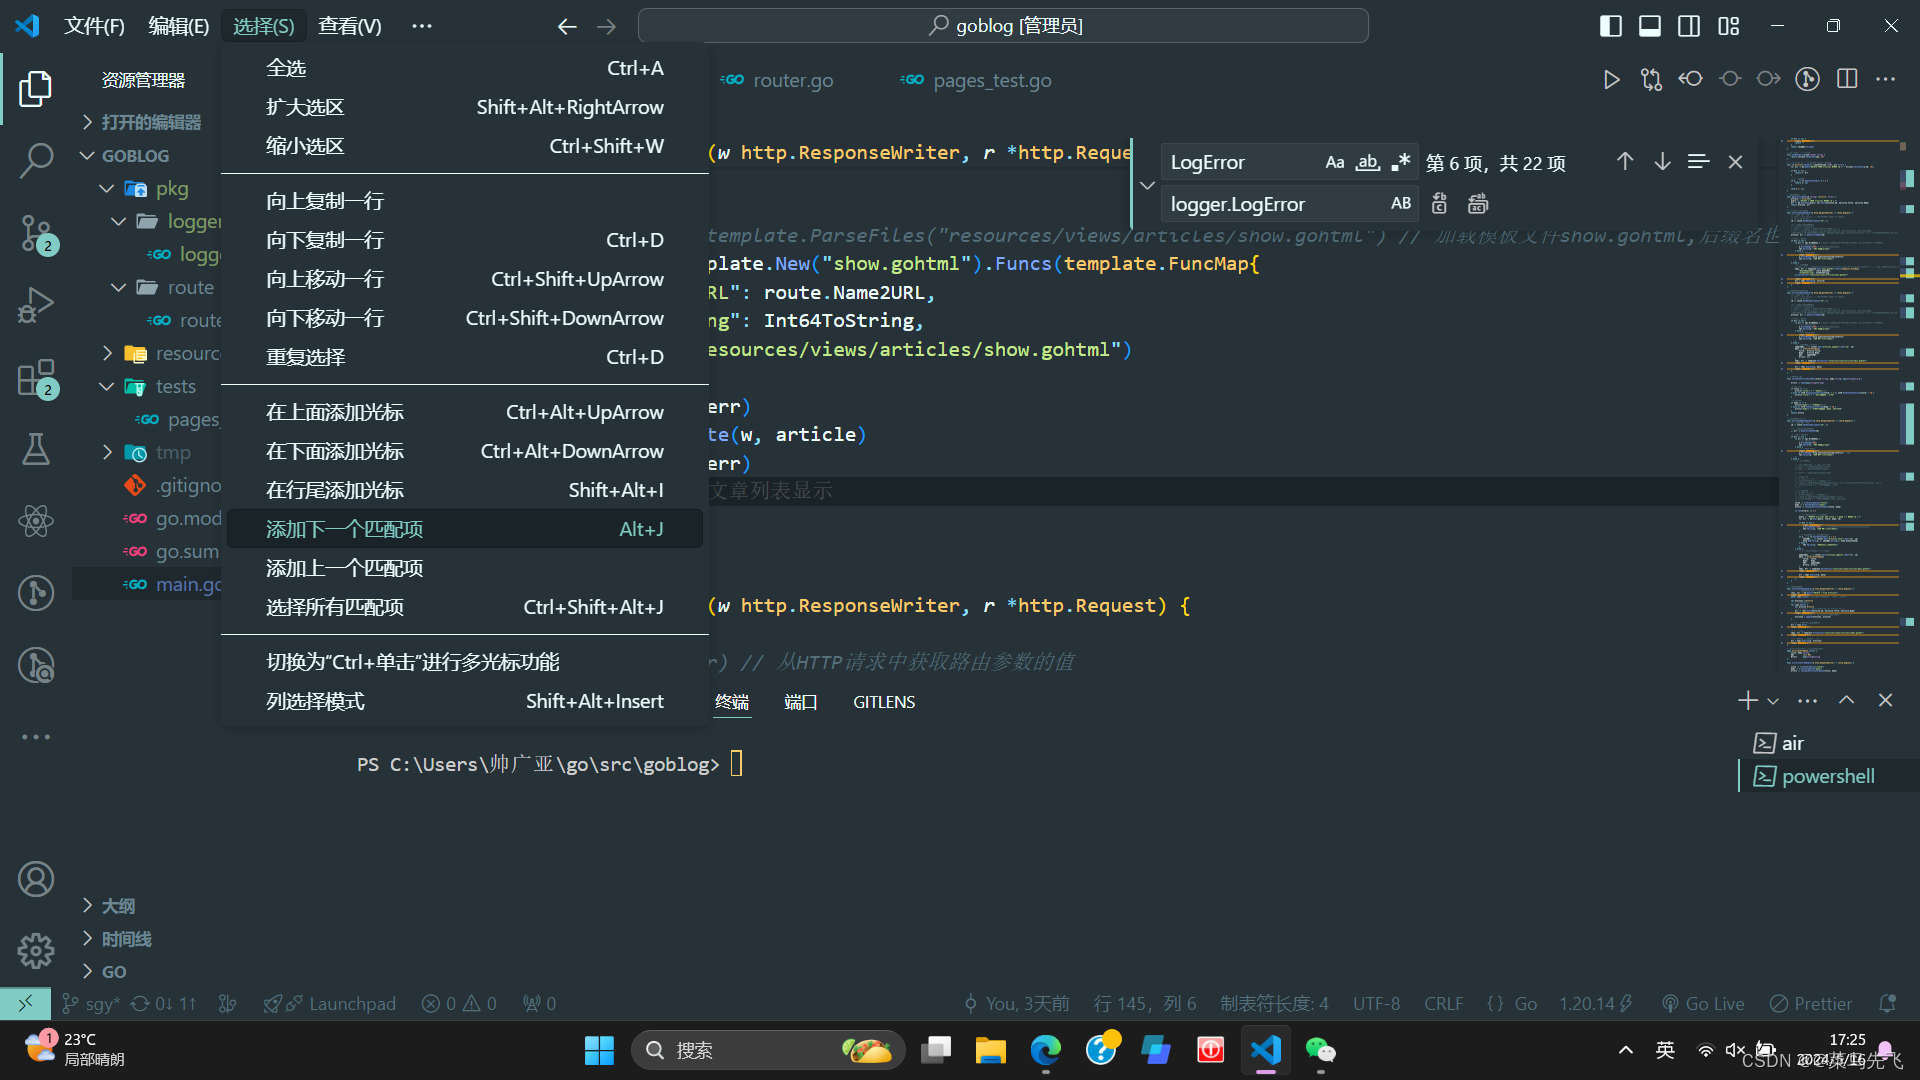Open the Accounts icon in activity bar

point(36,879)
